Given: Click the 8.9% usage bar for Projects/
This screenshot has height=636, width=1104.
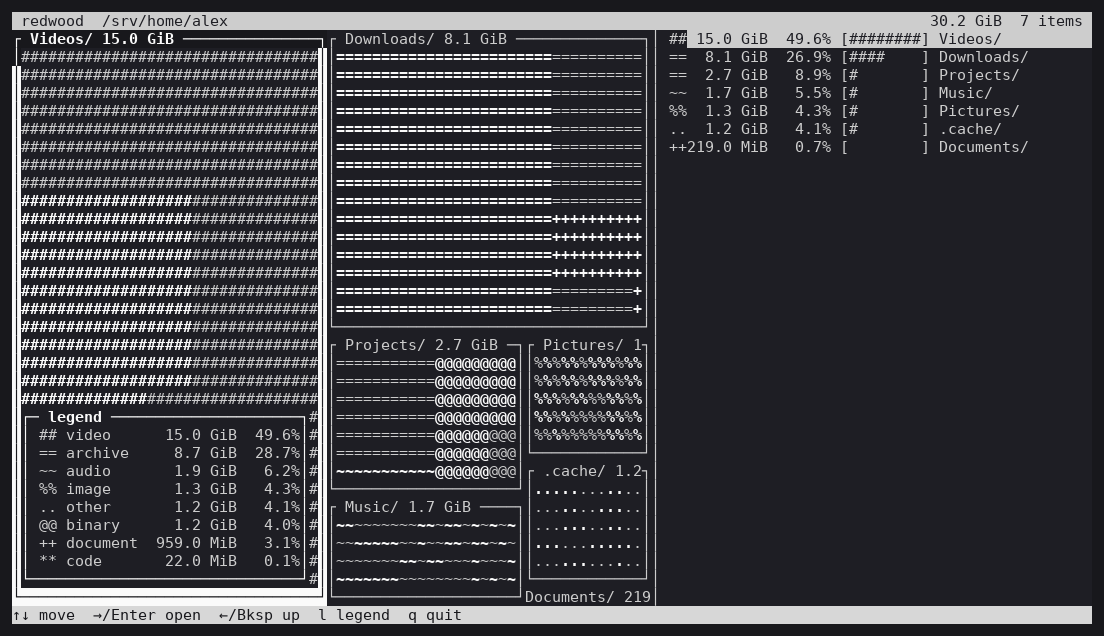Looking at the screenshot, I should tap(885, 75).
